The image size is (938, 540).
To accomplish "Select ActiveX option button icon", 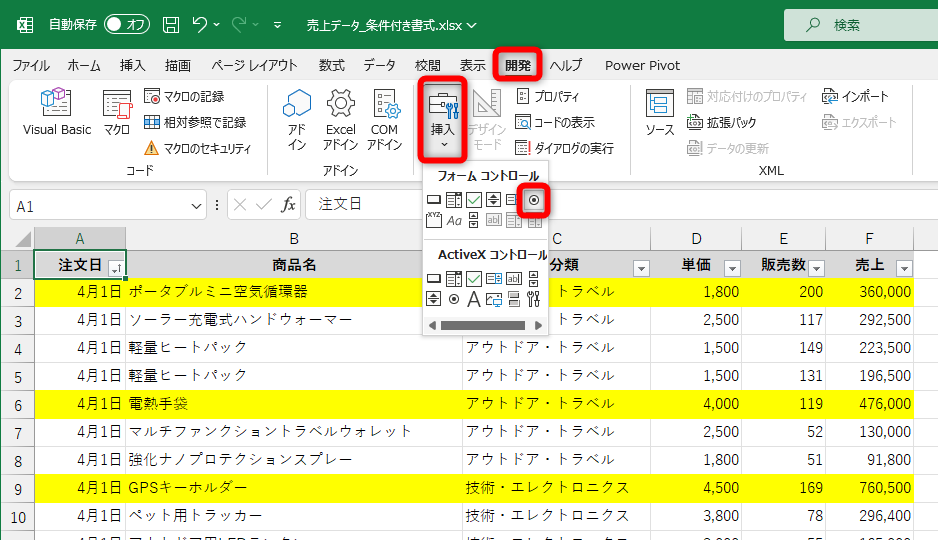I will pos(454,298).
